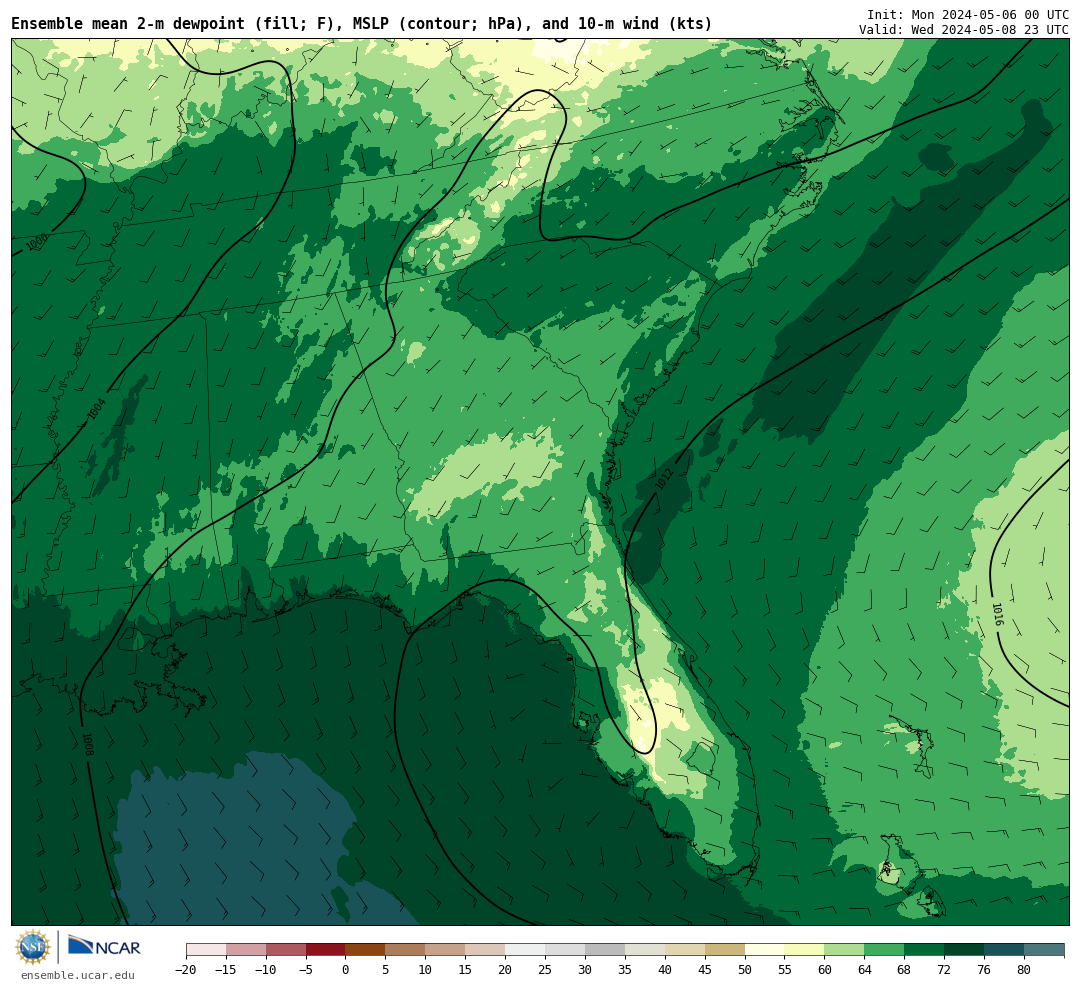1080x988 pixels.
Task: Click the map title about ensemble mean dewpoint
Action: tap(362, 24)
